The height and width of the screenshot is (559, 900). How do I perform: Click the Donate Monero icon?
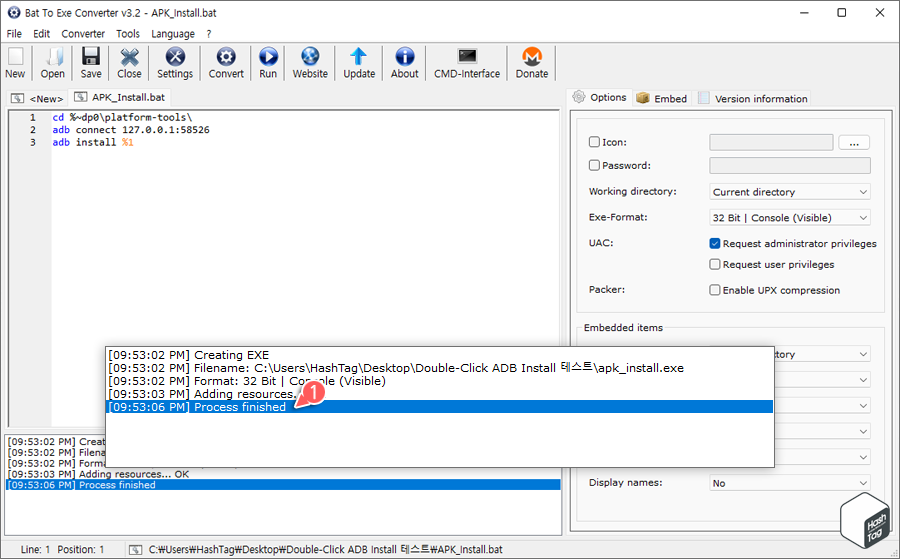tap(532, 56)
